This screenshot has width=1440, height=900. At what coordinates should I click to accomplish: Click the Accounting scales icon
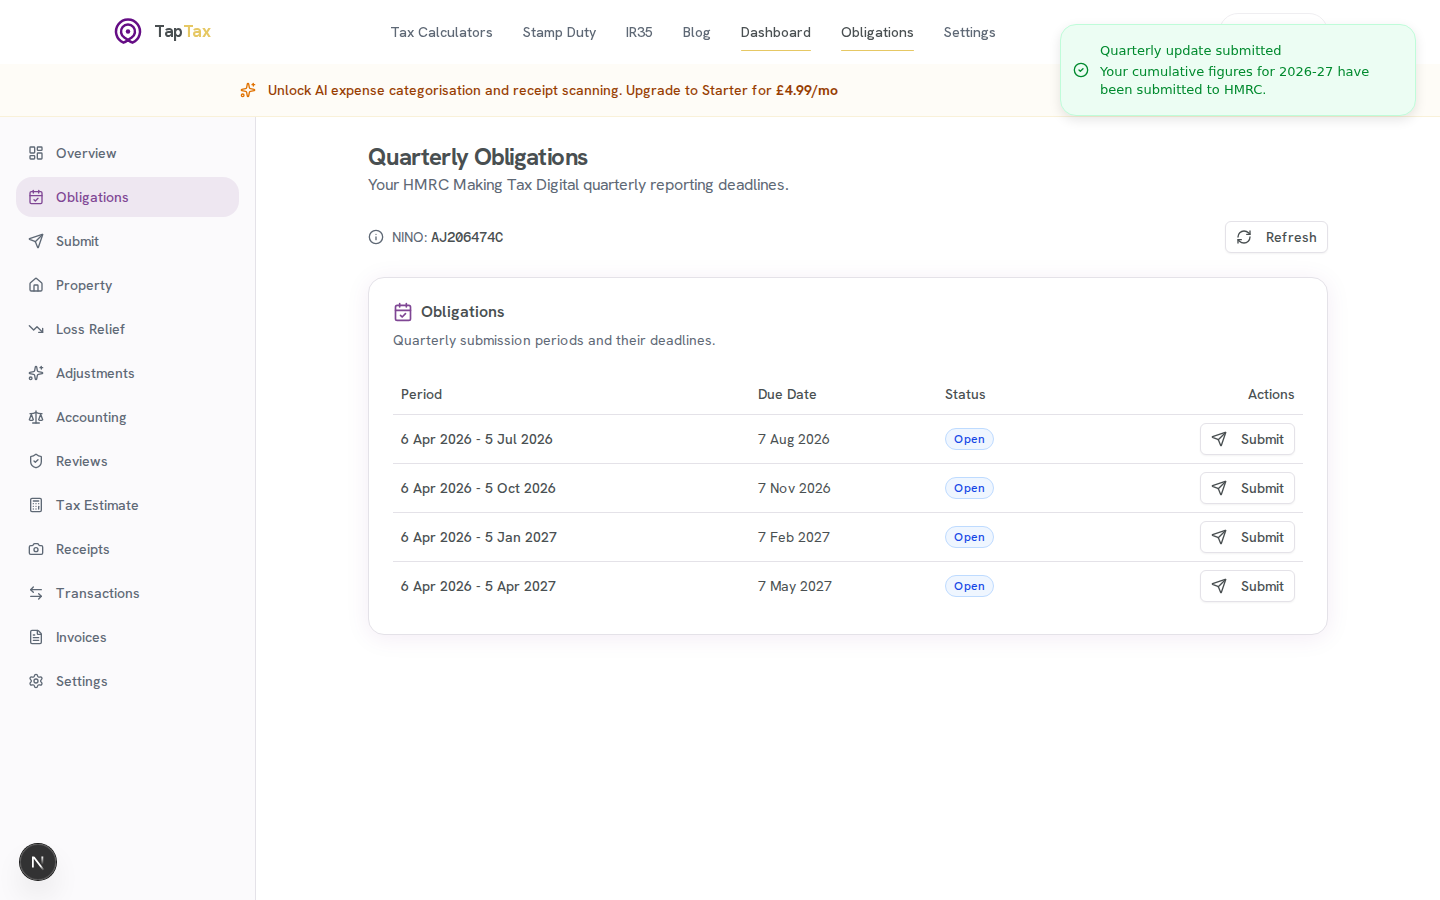pyautogui.click(x=36, y=417)
